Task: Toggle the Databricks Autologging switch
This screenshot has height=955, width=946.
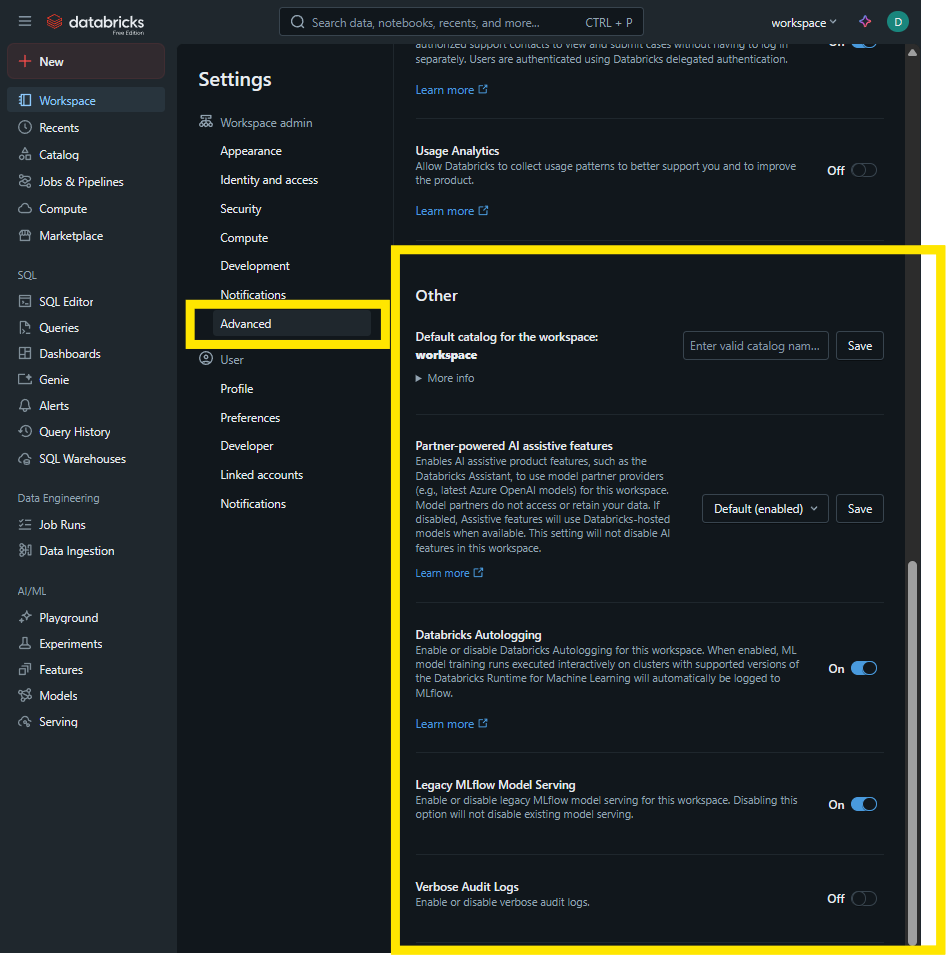Action: pos(864,668)
